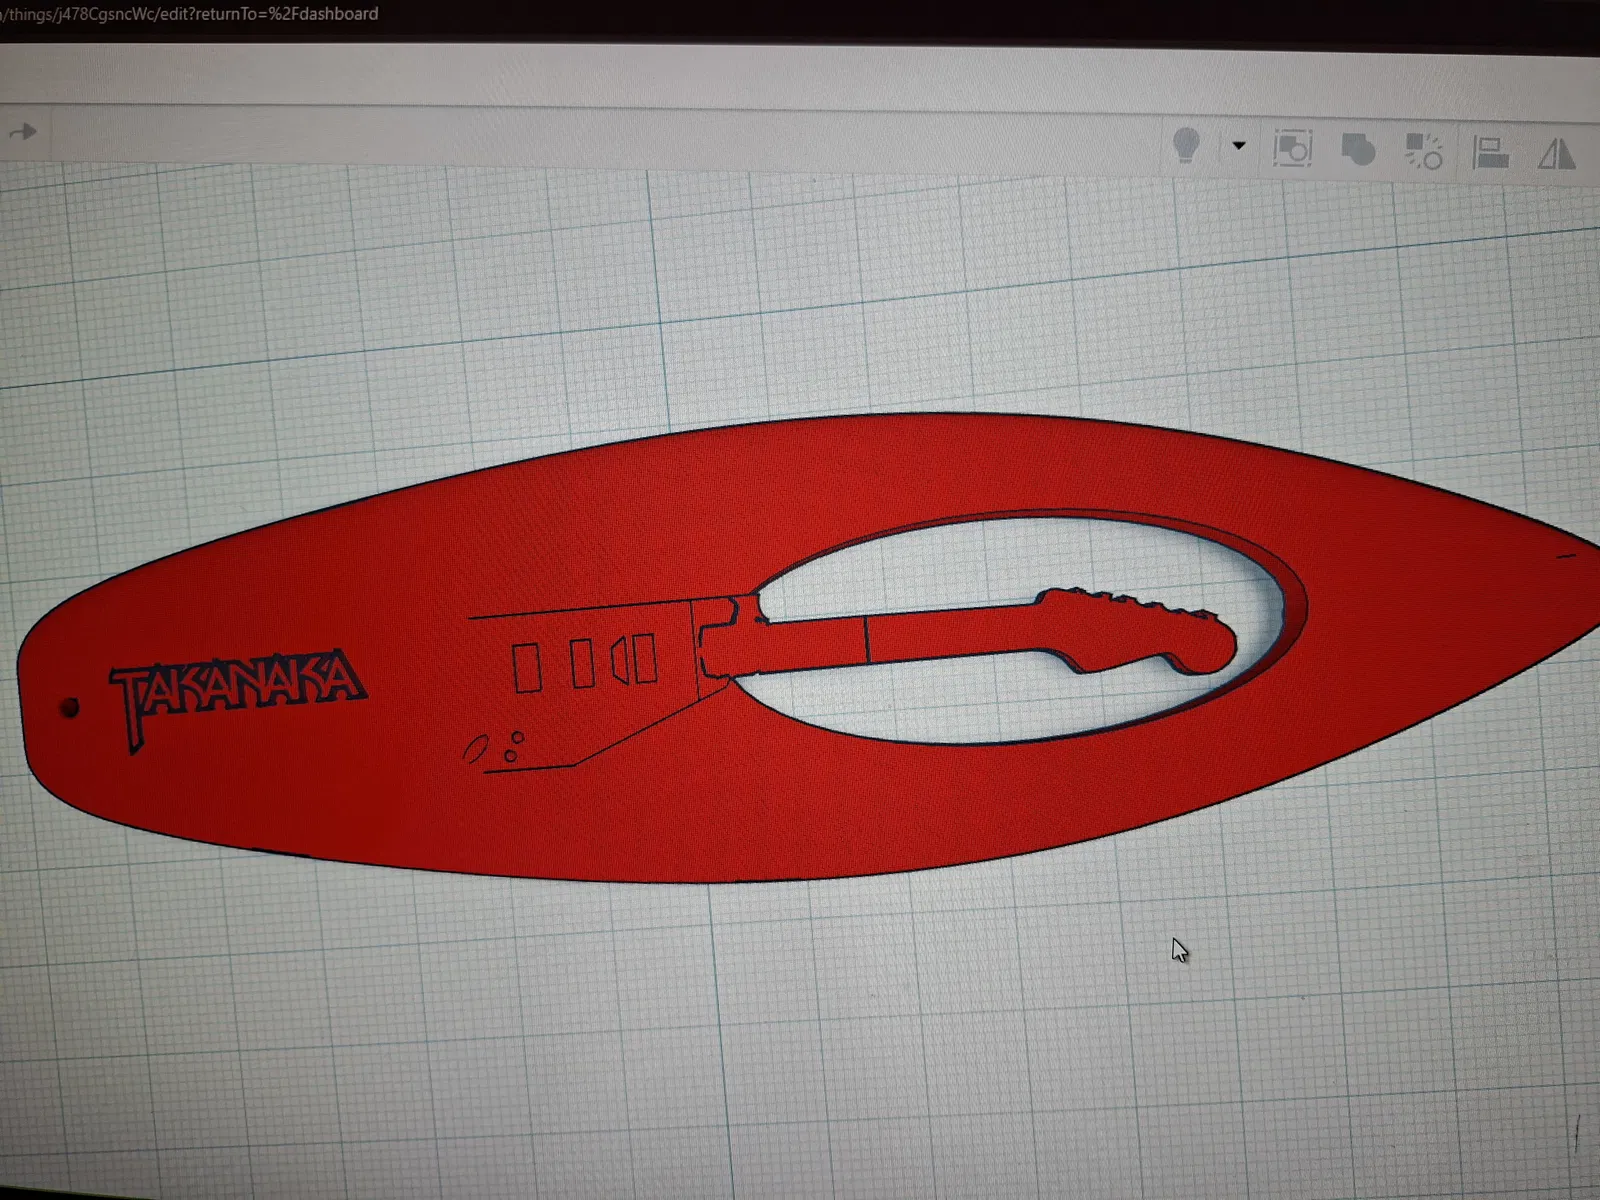This screenshot has width=1600, height=1200.
Task: Click the browser address bar URL
Action: [x=190, y=14]
